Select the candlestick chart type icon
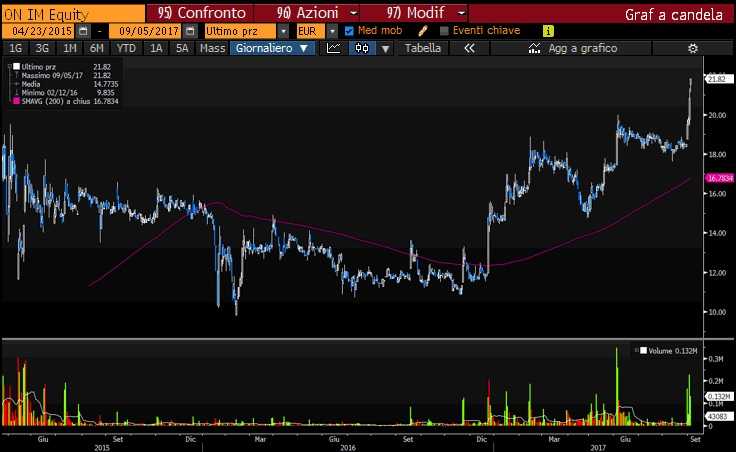Image resolution: width=736 pixels, height=452 pixels. [x=359, y=48]
